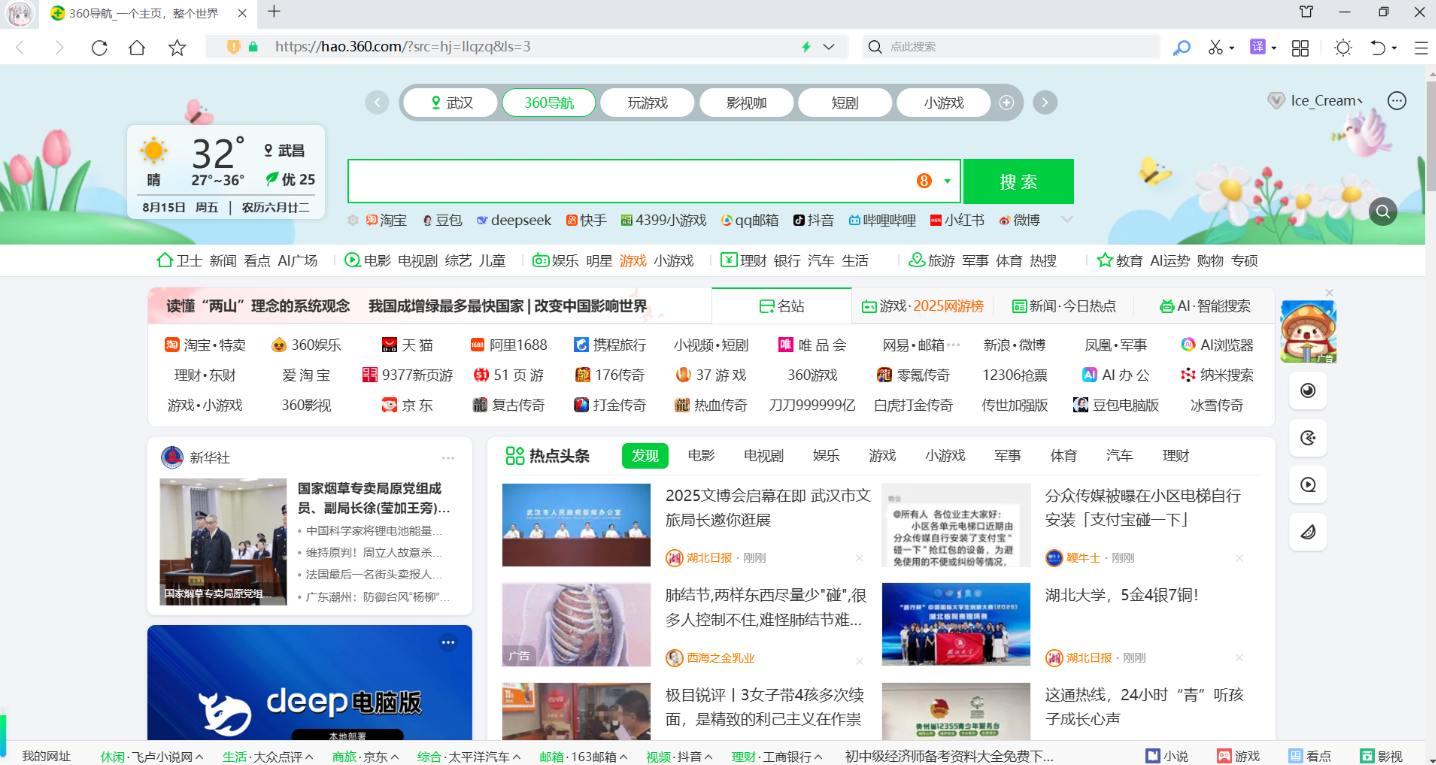Focus the main 360 search input box
1436x765 pixels.
point(630,182)
